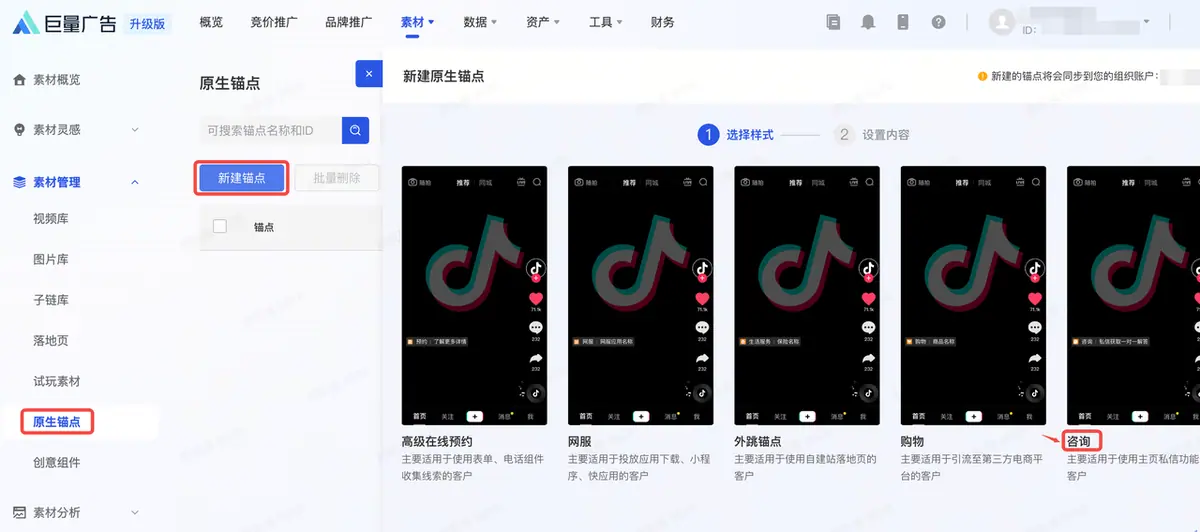Click the step 2 设置内容 circle

click(x=844, y=134)
